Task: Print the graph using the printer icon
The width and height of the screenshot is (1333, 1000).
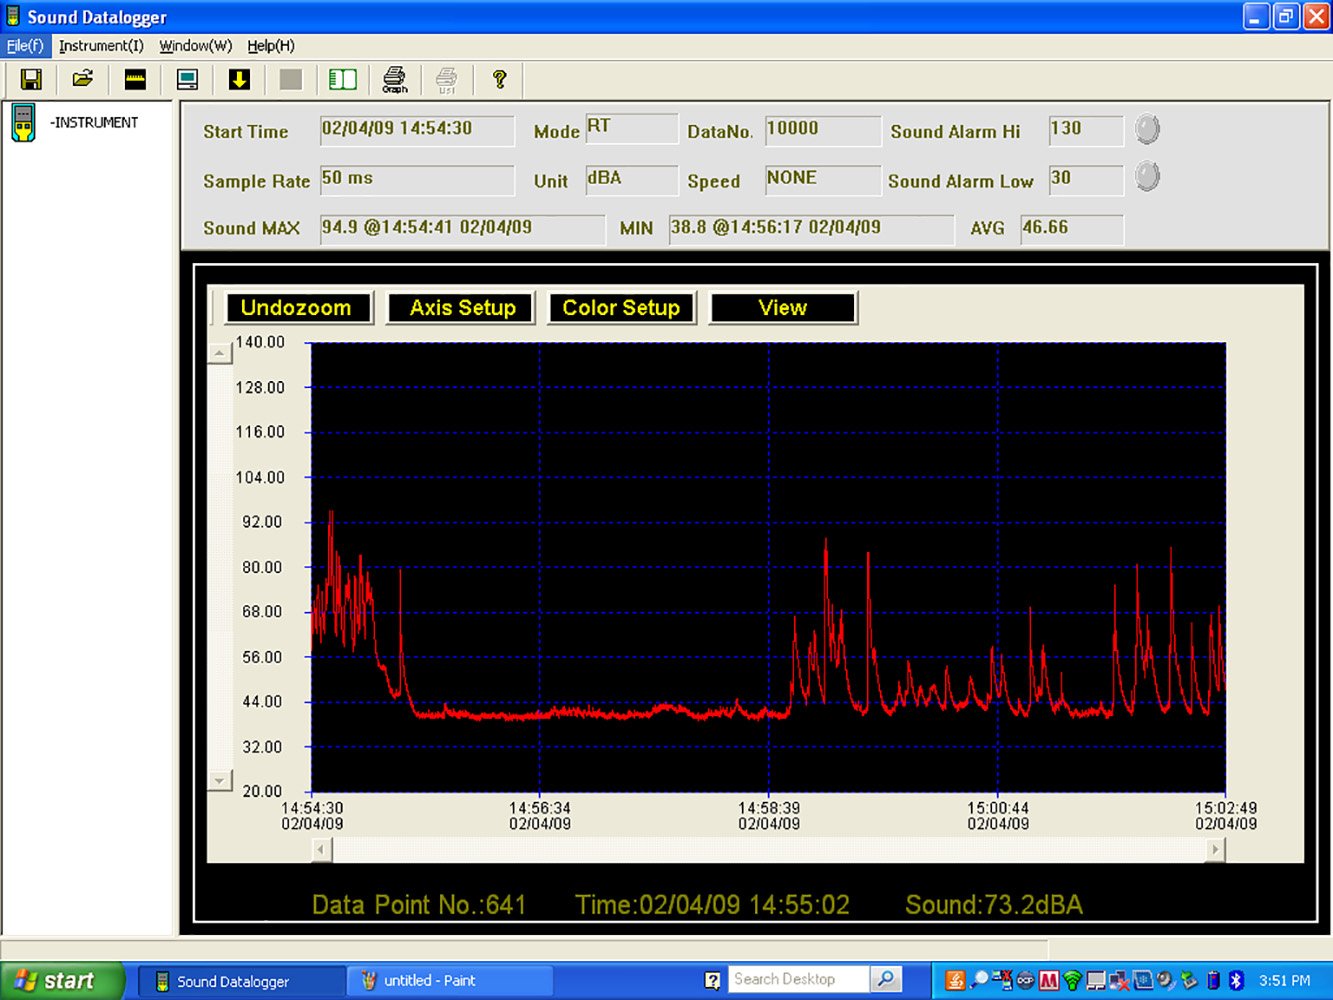Action: point(395,80)
